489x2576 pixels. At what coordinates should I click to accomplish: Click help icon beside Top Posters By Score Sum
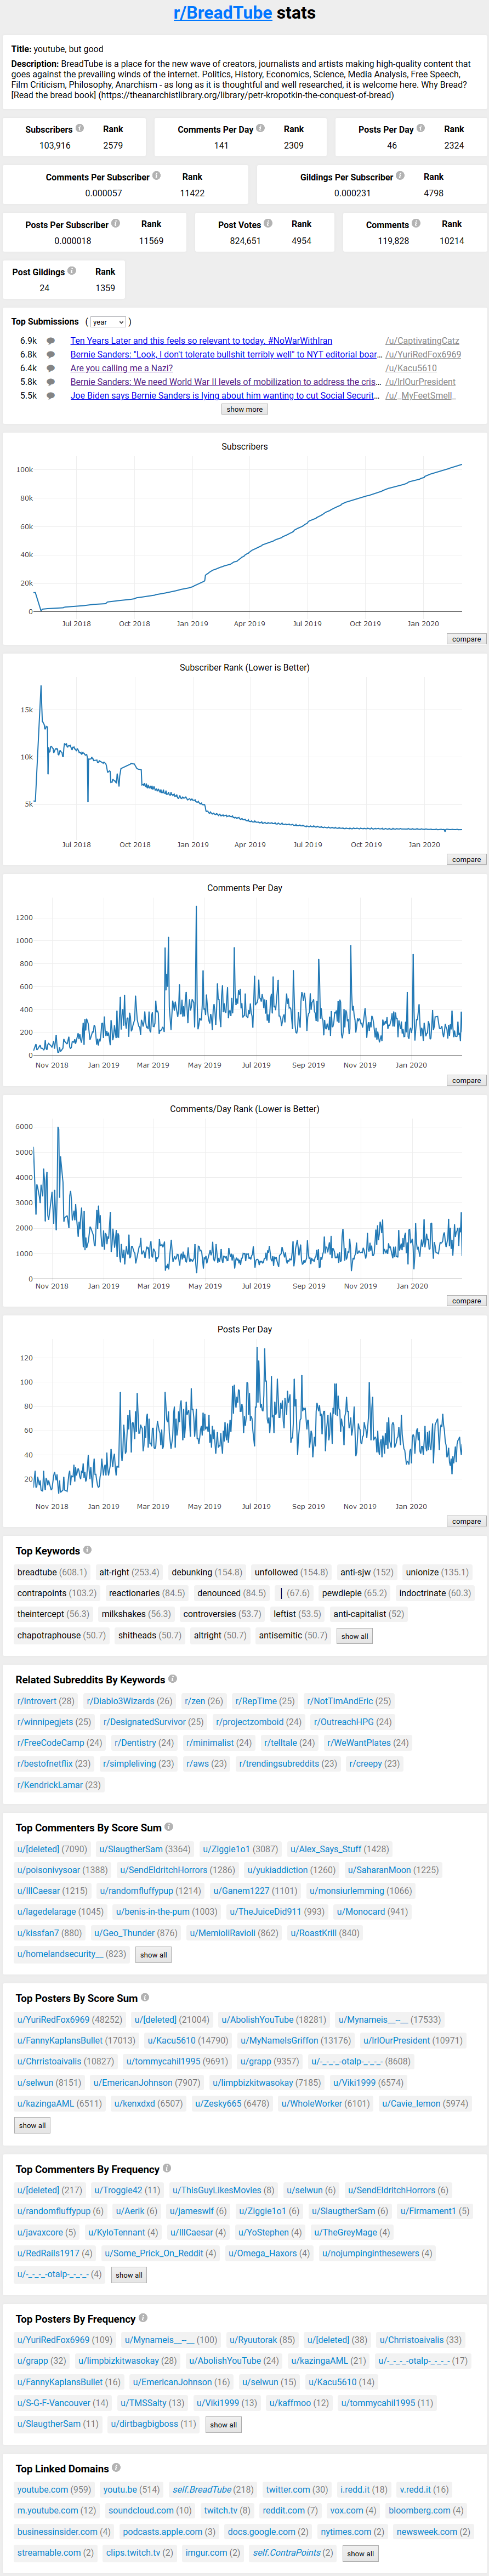click(145, 1997)
